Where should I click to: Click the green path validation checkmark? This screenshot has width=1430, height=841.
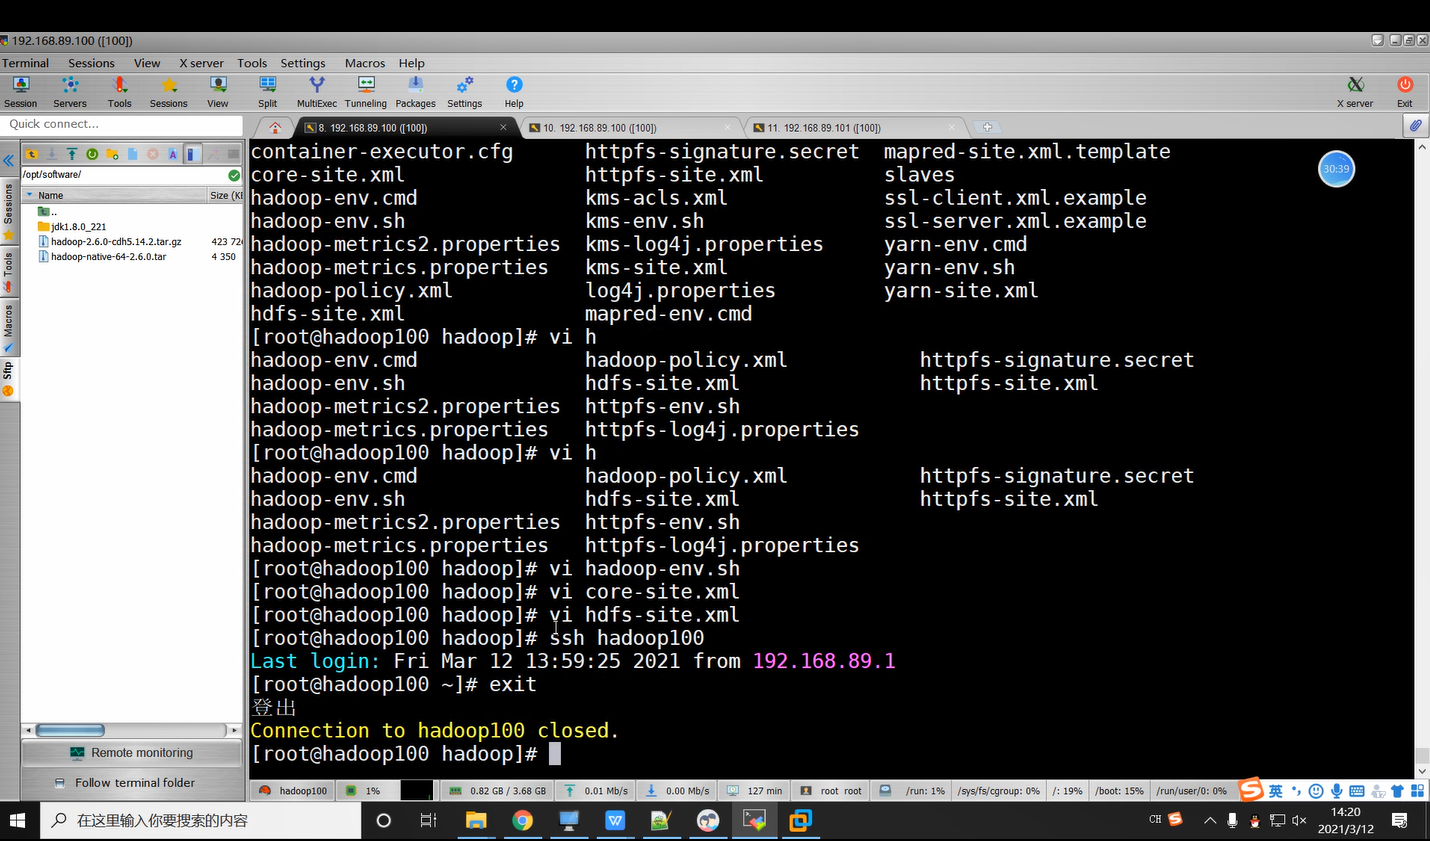coord(234,175)
